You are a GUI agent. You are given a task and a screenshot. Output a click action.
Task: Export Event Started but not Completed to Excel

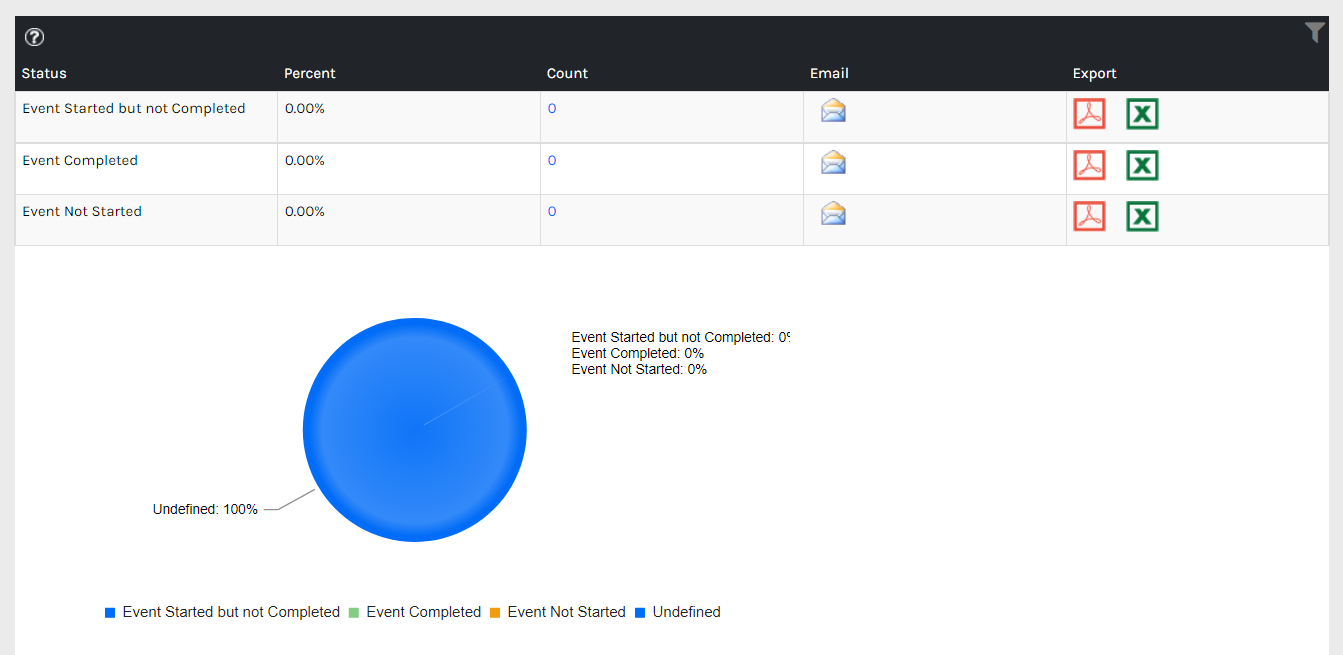1142,114
